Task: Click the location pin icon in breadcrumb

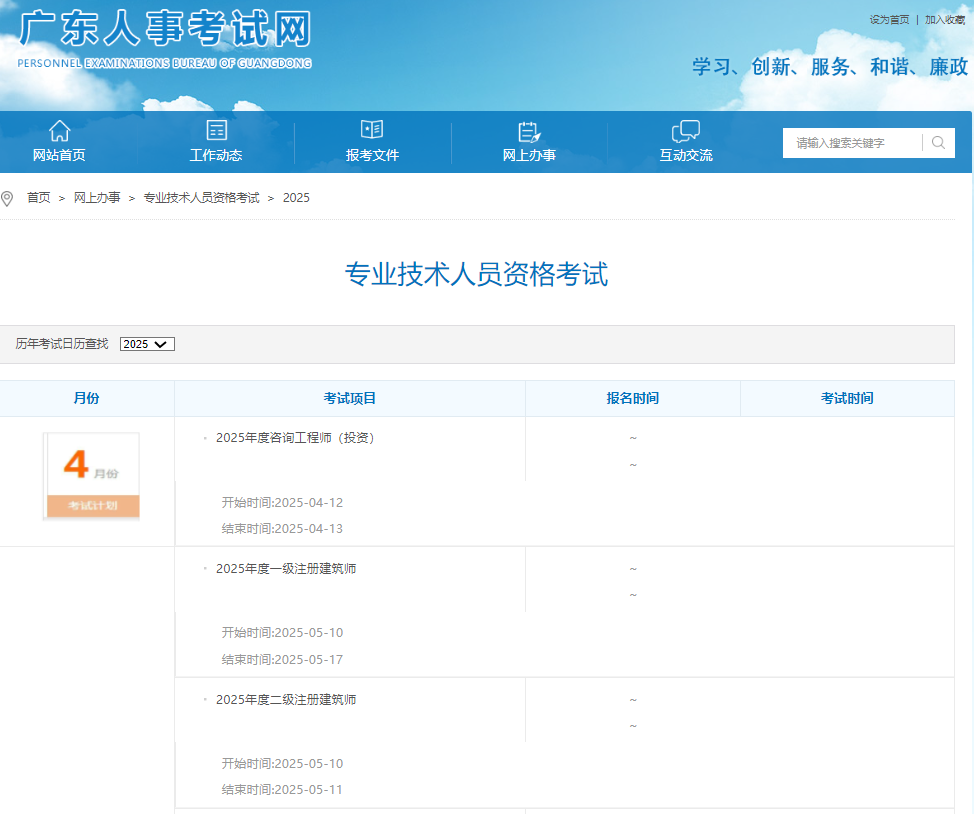Action: click(x=7, y=199)
